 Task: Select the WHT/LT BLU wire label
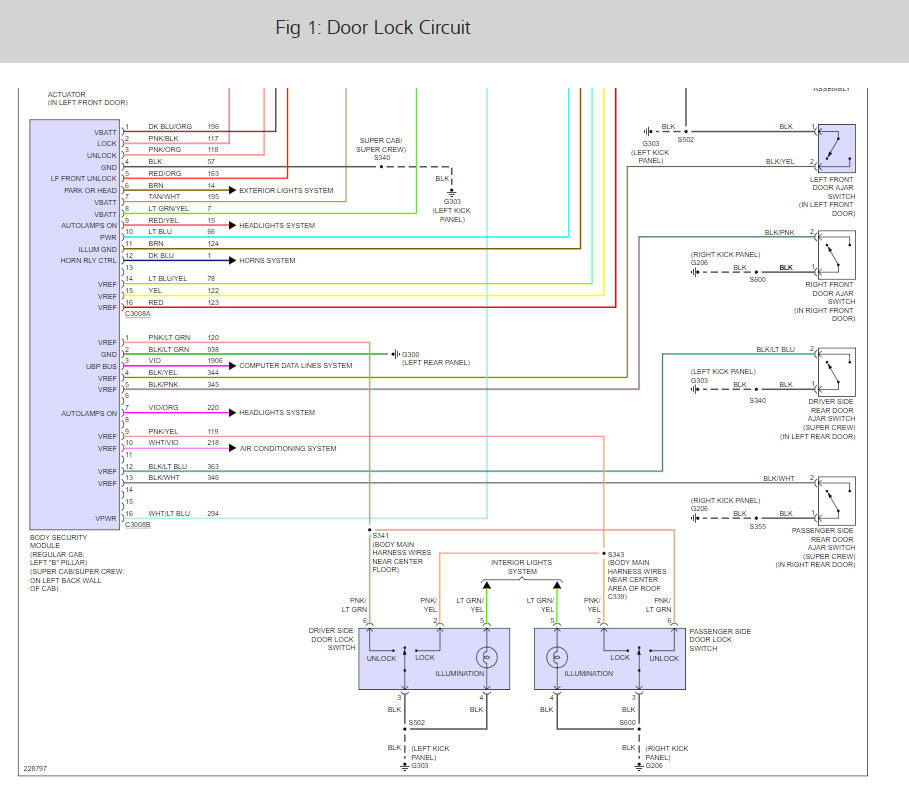click(x=169, y=513)
